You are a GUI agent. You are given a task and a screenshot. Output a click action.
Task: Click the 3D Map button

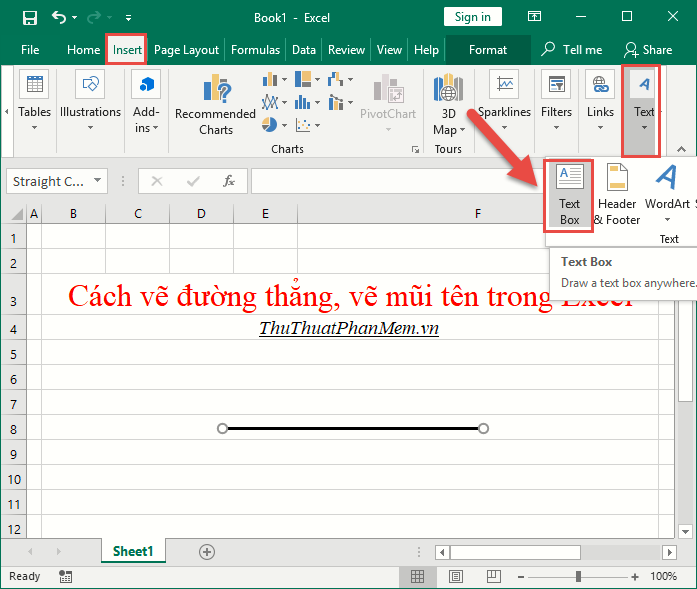[x=449, y=105]
